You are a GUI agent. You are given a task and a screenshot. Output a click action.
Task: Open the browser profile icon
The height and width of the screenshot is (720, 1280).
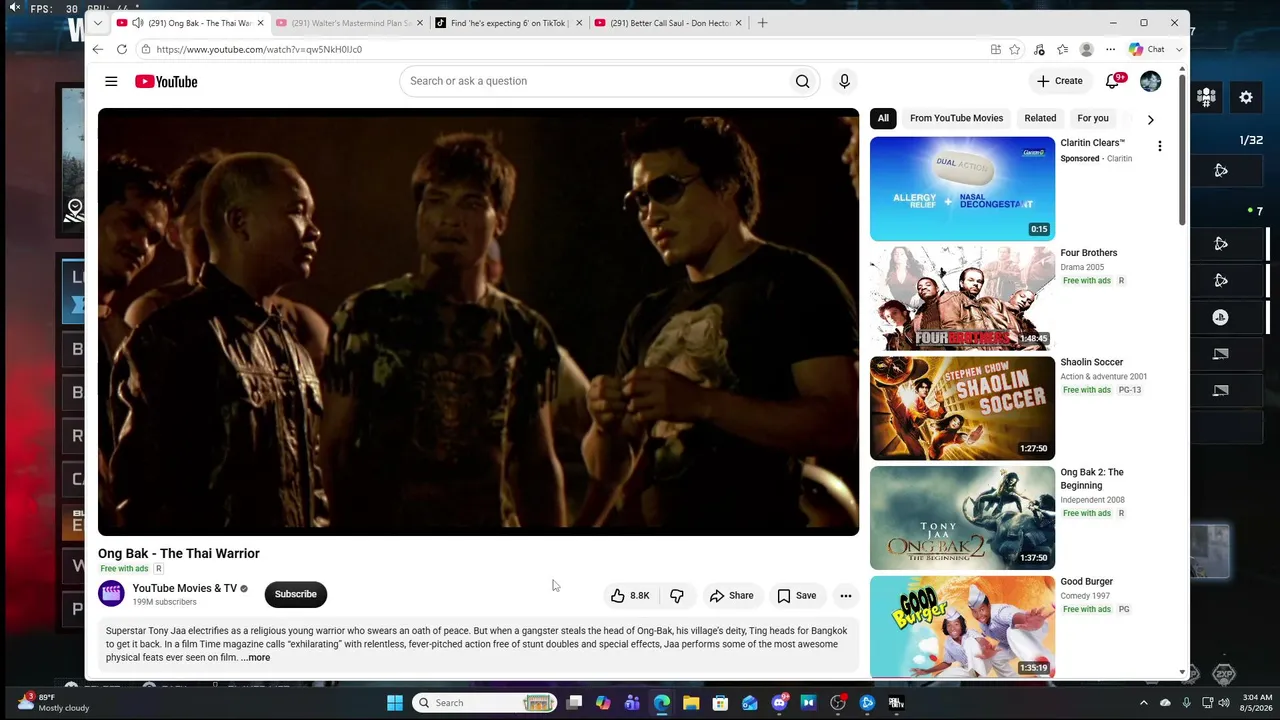[x=1086, y=49]
